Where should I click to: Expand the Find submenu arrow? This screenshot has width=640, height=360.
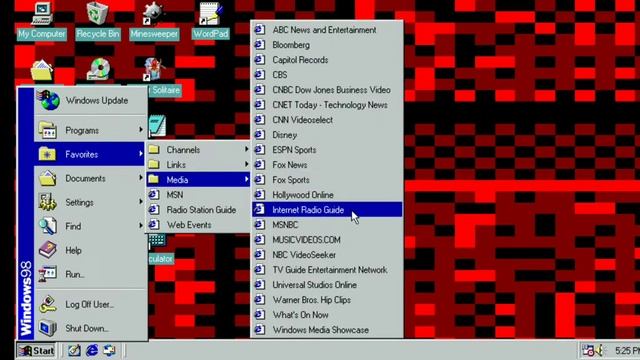(x=141, y=226)
